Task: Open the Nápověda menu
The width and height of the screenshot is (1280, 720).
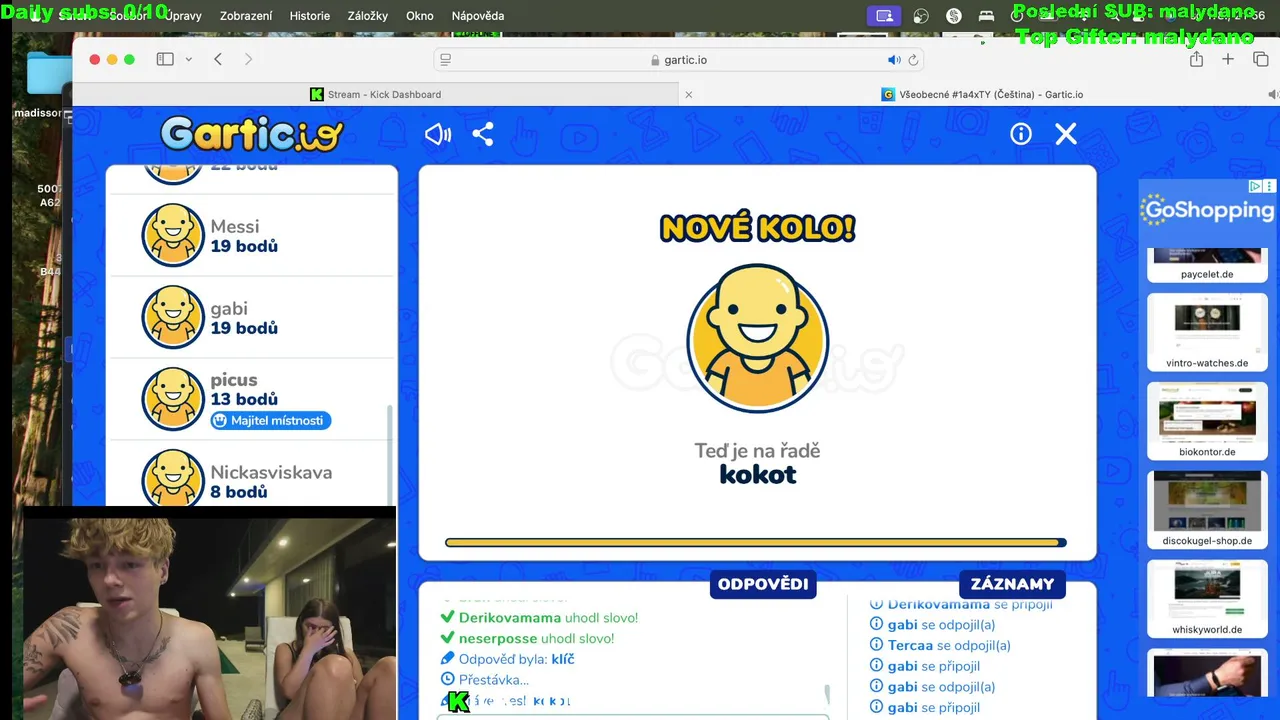Action: (x=478, y=16)
